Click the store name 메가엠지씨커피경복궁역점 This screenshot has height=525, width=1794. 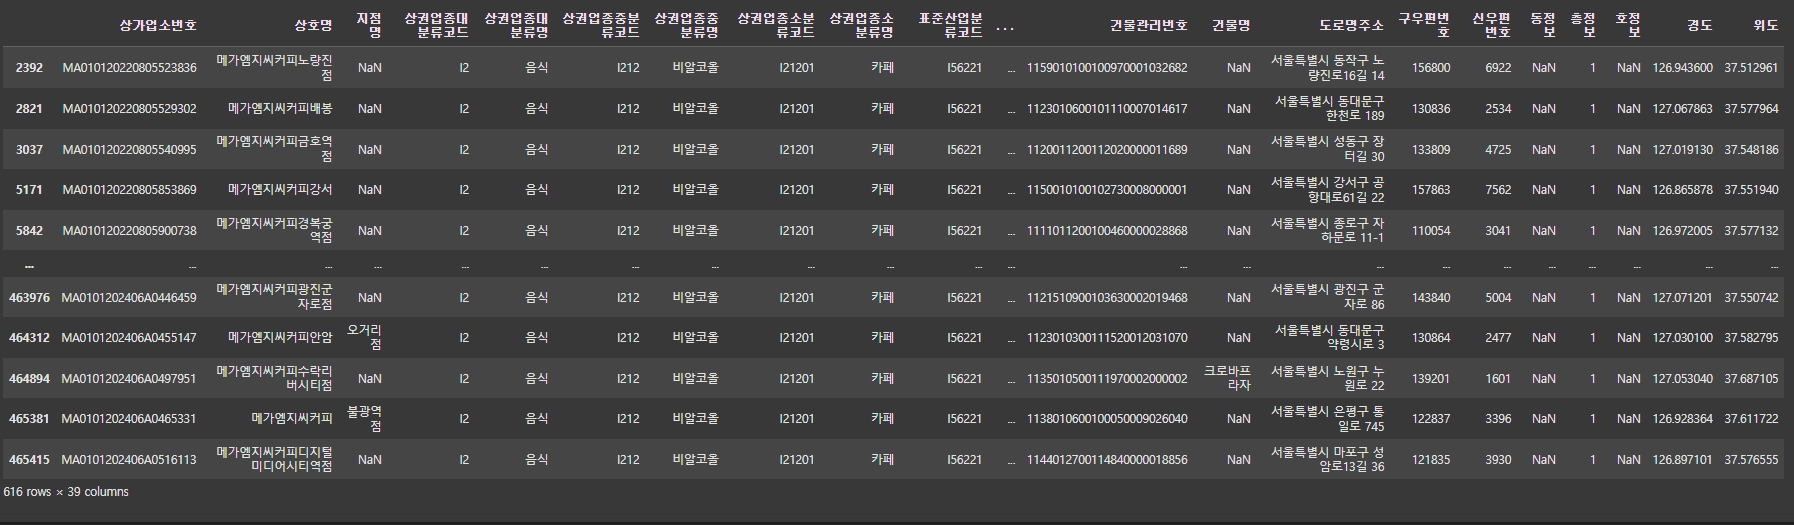275,230
